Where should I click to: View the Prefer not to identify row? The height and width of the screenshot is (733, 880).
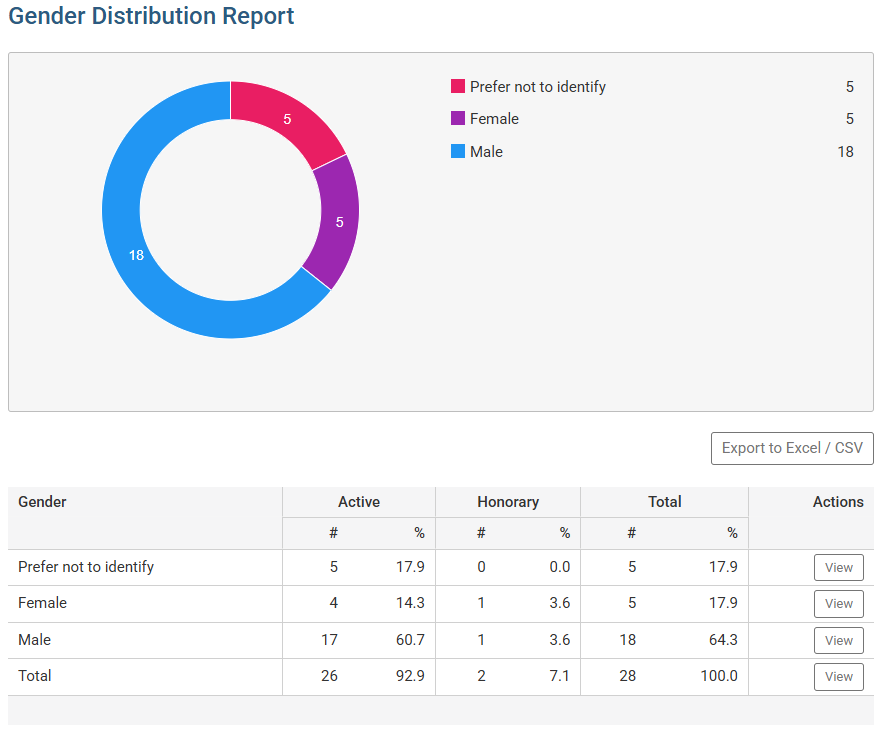coord(838,568)
